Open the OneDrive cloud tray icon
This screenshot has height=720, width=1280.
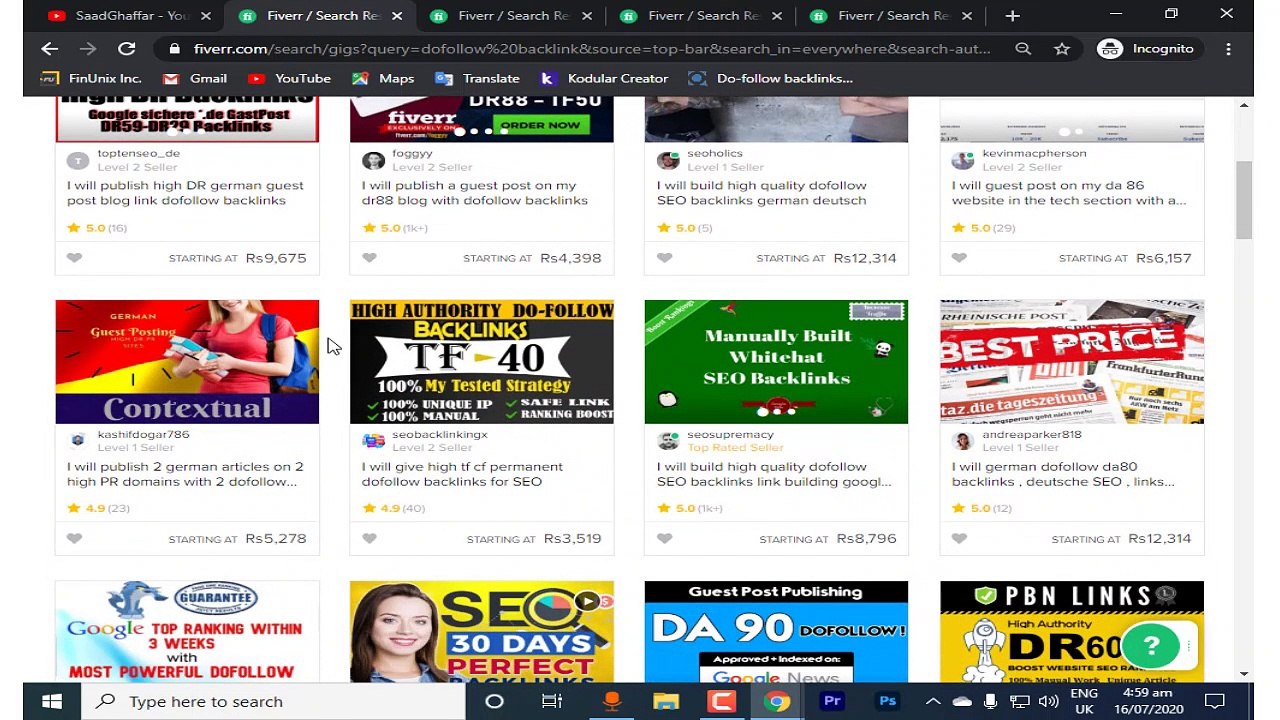pos(962,701)
